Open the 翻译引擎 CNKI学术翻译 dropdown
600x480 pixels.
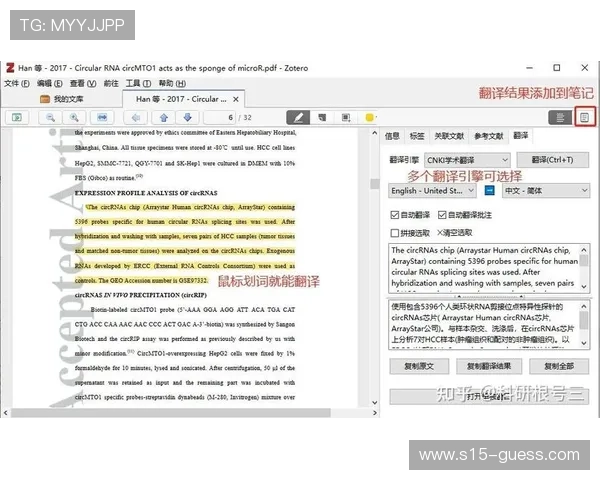467,160
